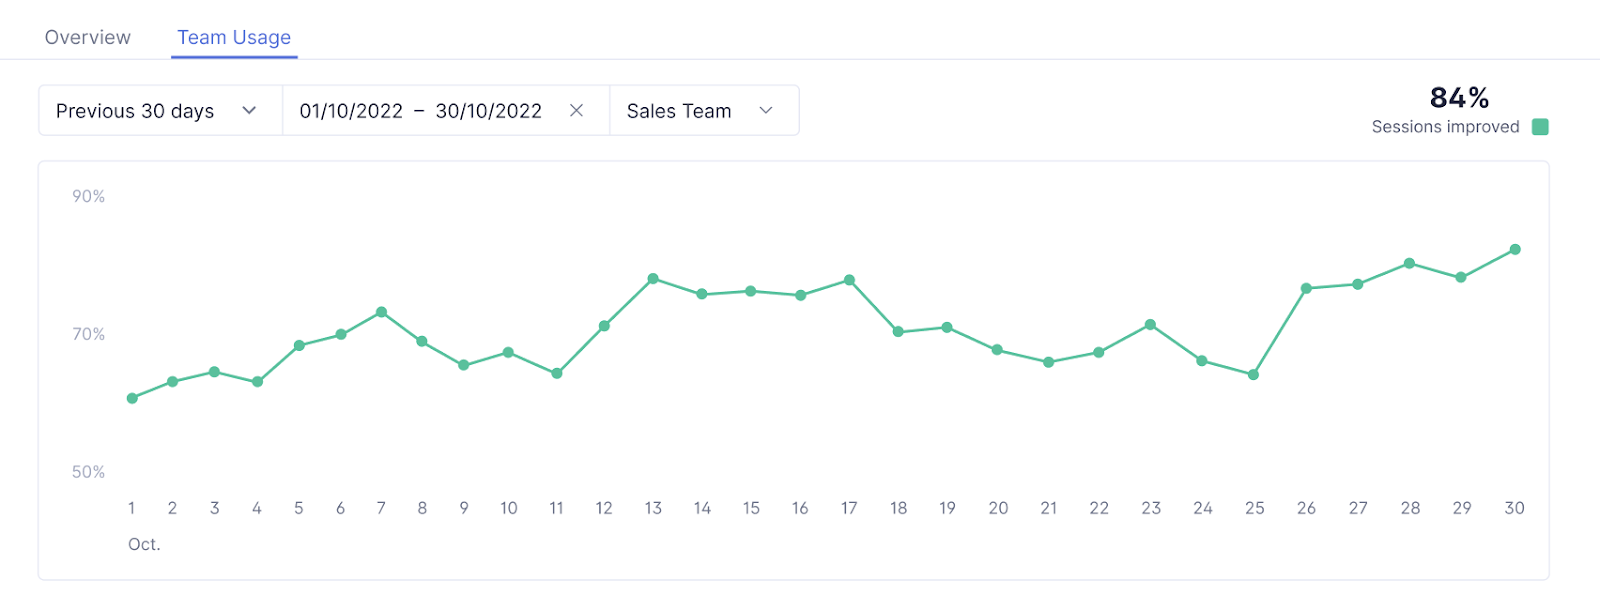This screenshot has height=595, width=1600.
Task: Click the Oct 25 low data point
Action: (x=1253, y=375)
